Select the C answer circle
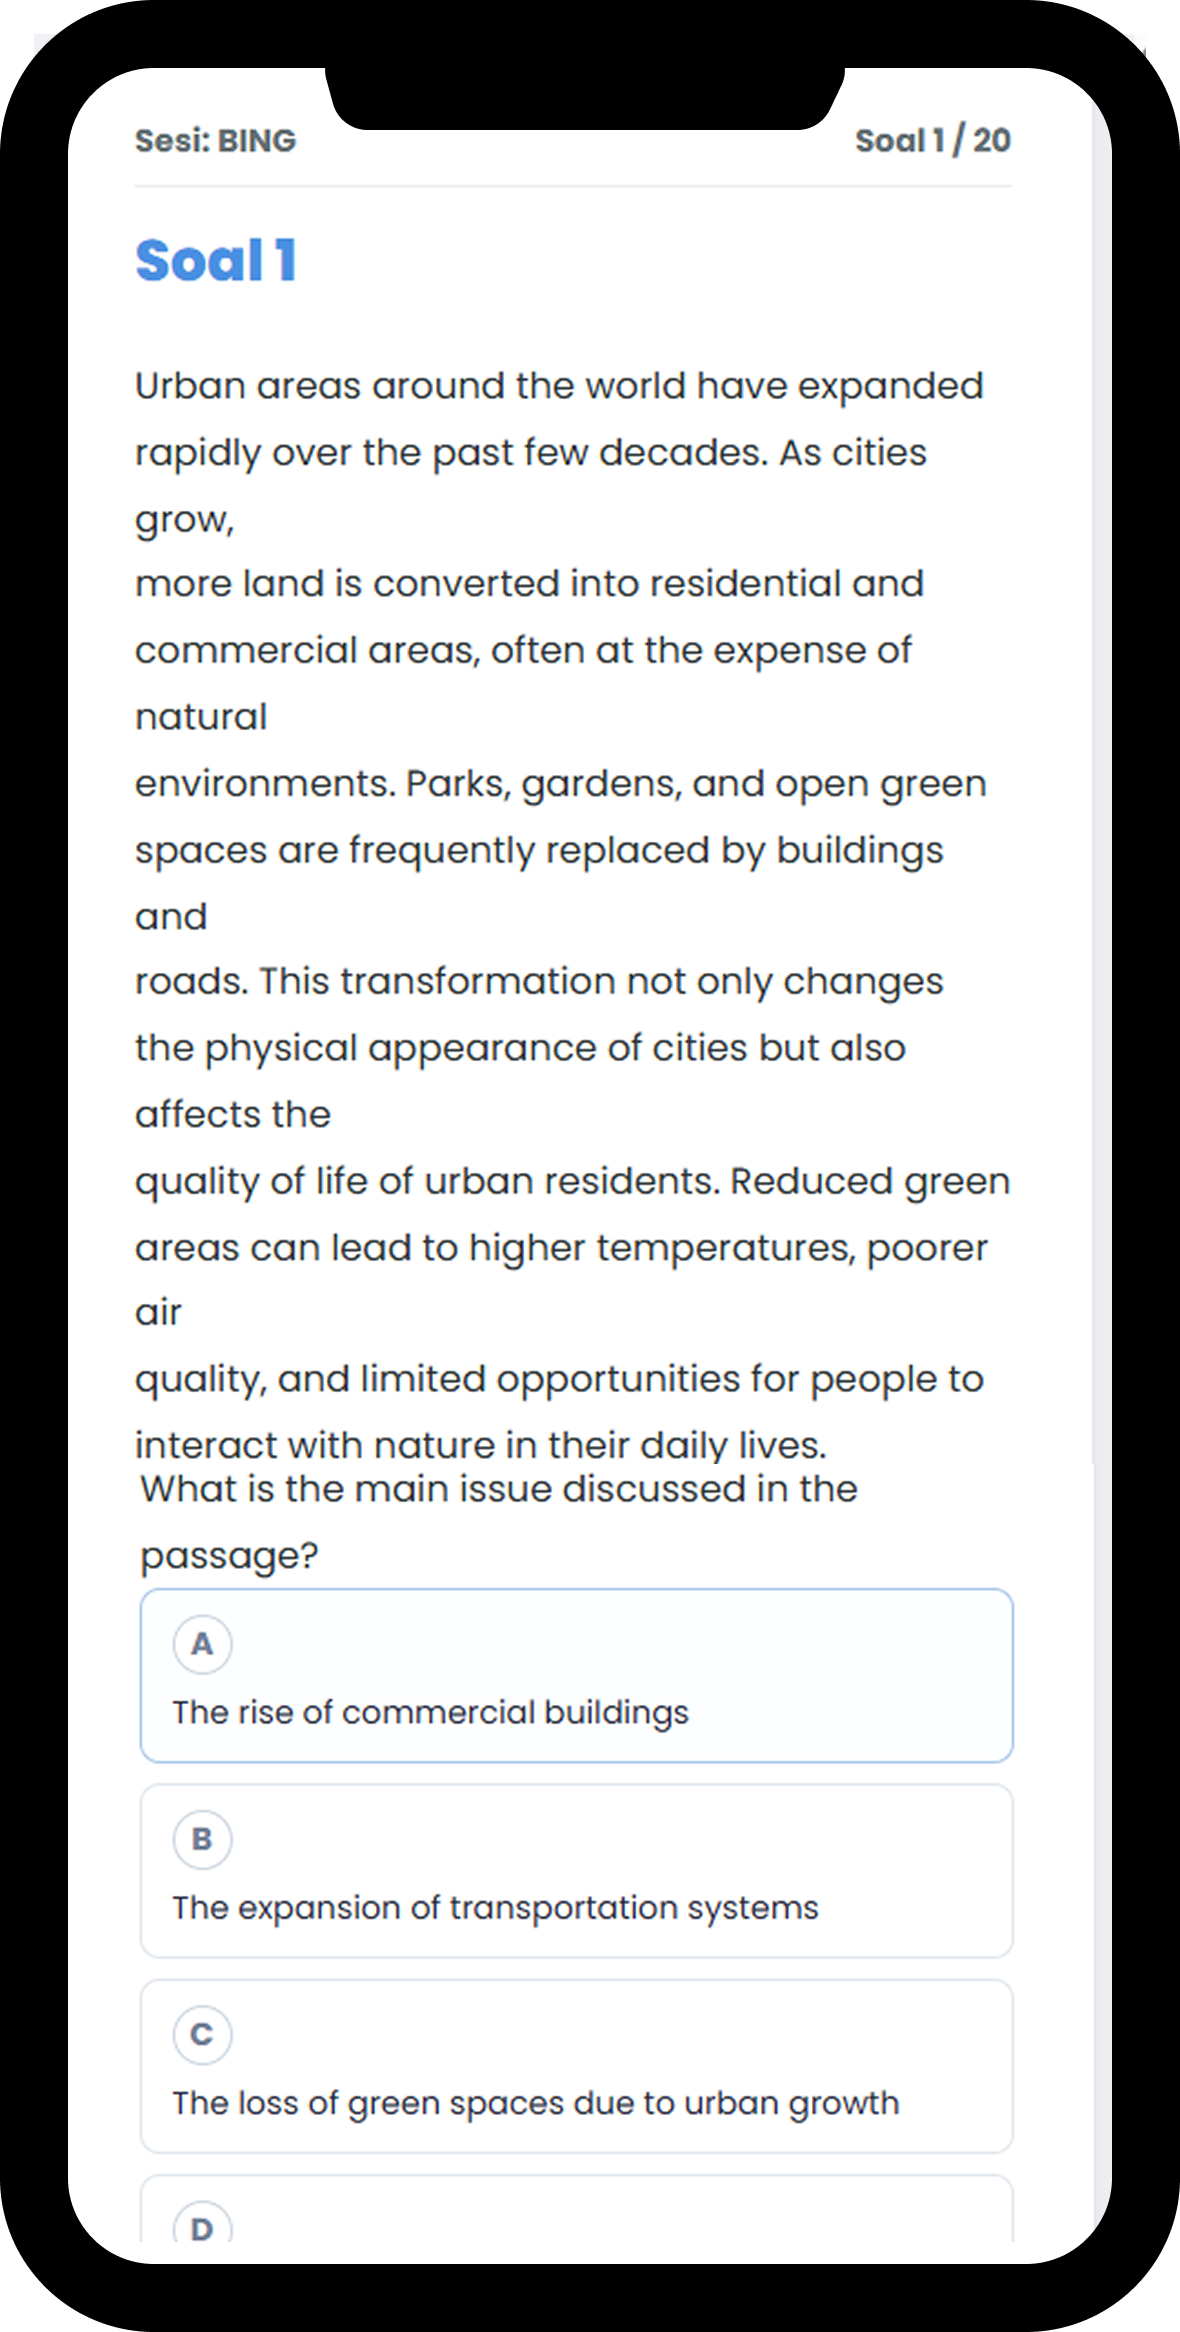 coord(202,2034)
